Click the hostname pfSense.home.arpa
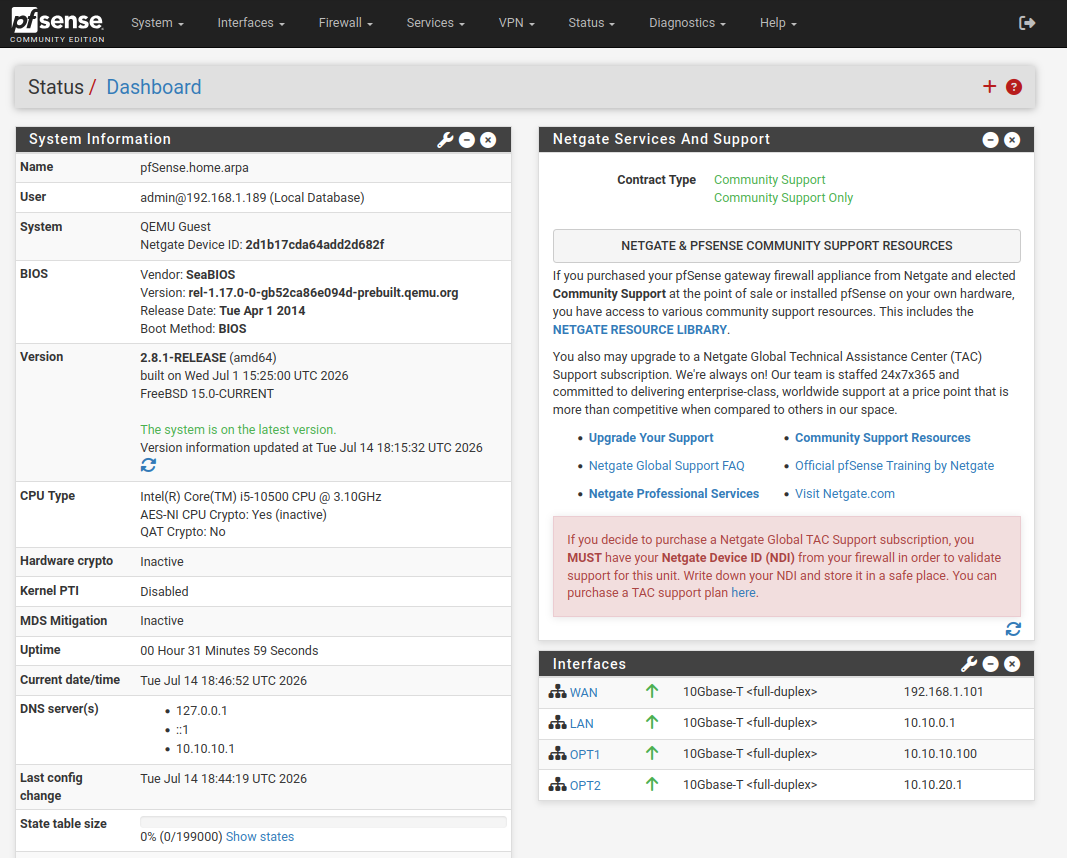The height and width of the screenshot is (858, 1067). click(x=194, y=168)
